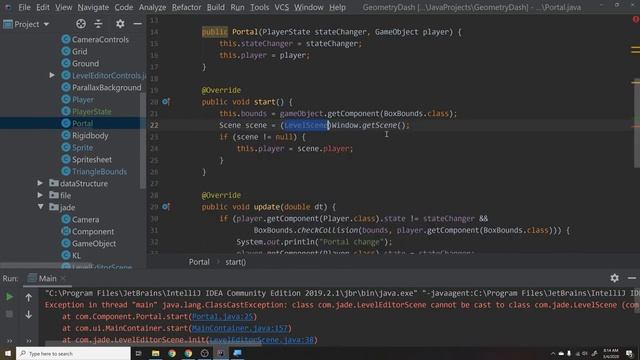This screenshot has width=640, height=360.
Task: Open the Edit menu
Action: pos(42,7)
